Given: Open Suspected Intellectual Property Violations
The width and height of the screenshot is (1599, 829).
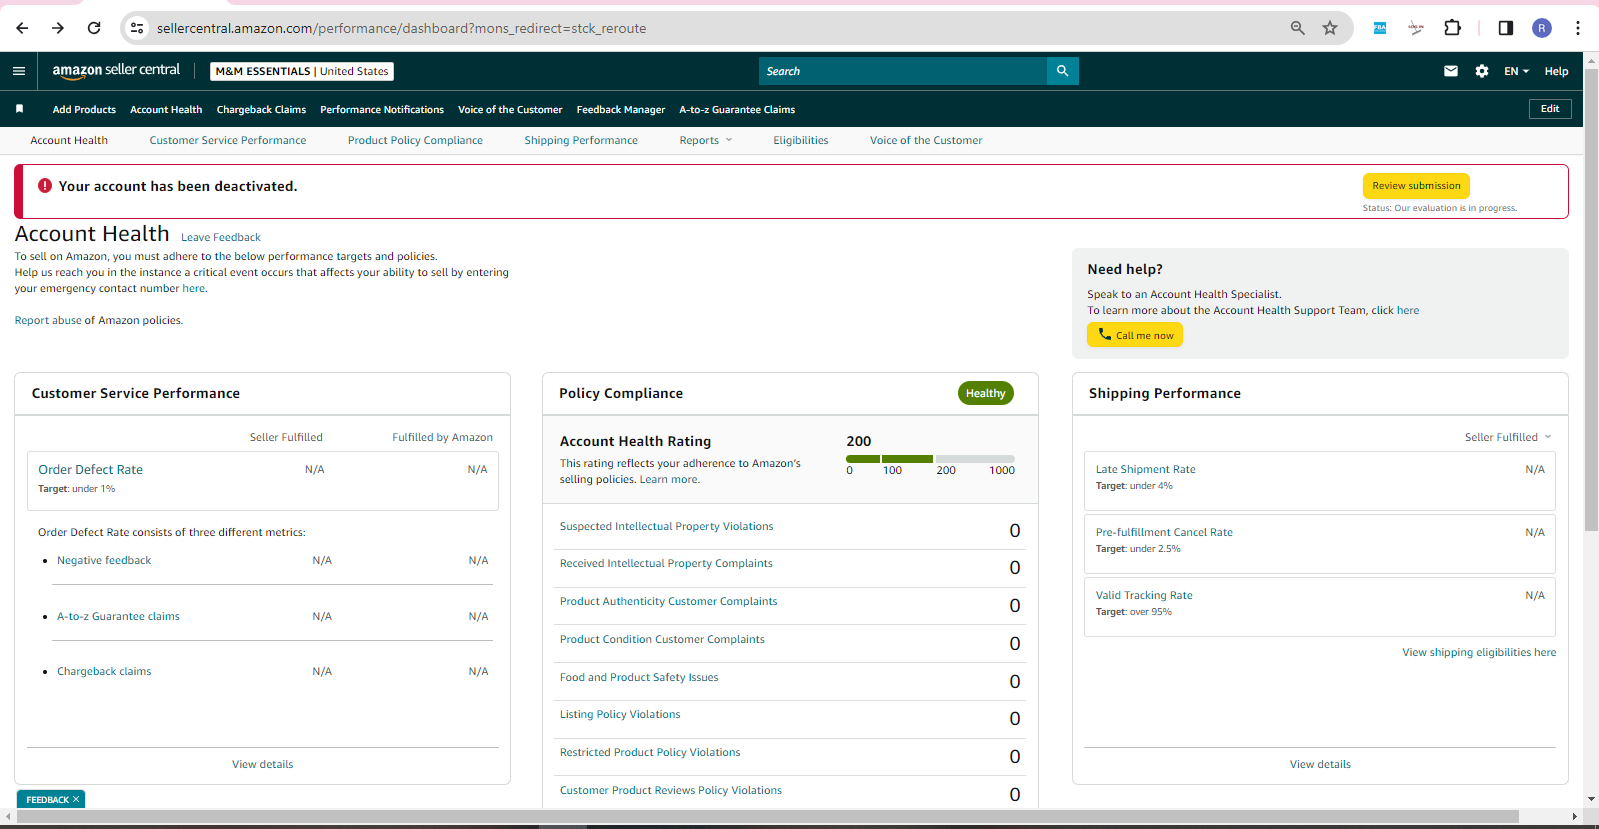Looking at the screenshot, I should tap(666, 526).
